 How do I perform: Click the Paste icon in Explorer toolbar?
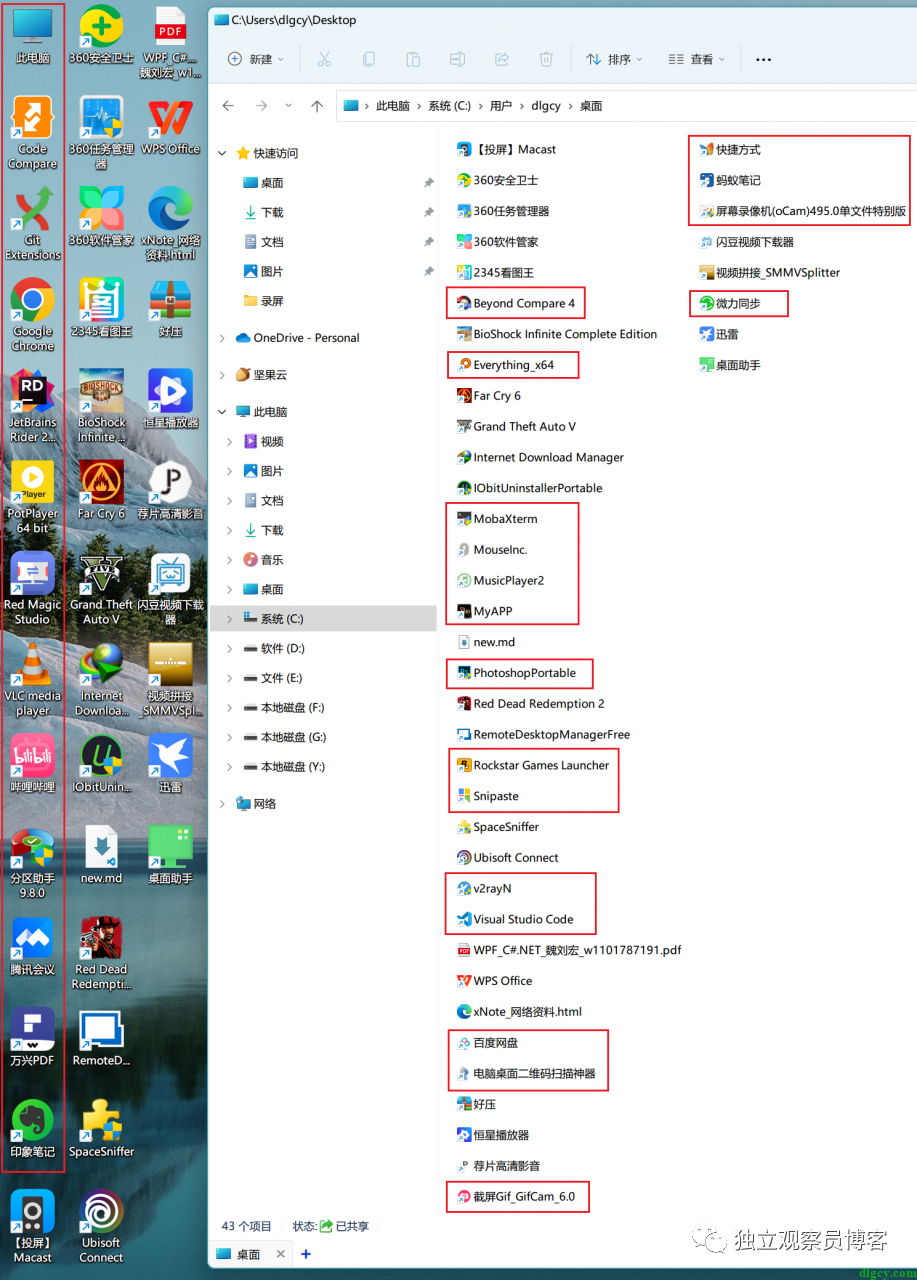point(413,59)
